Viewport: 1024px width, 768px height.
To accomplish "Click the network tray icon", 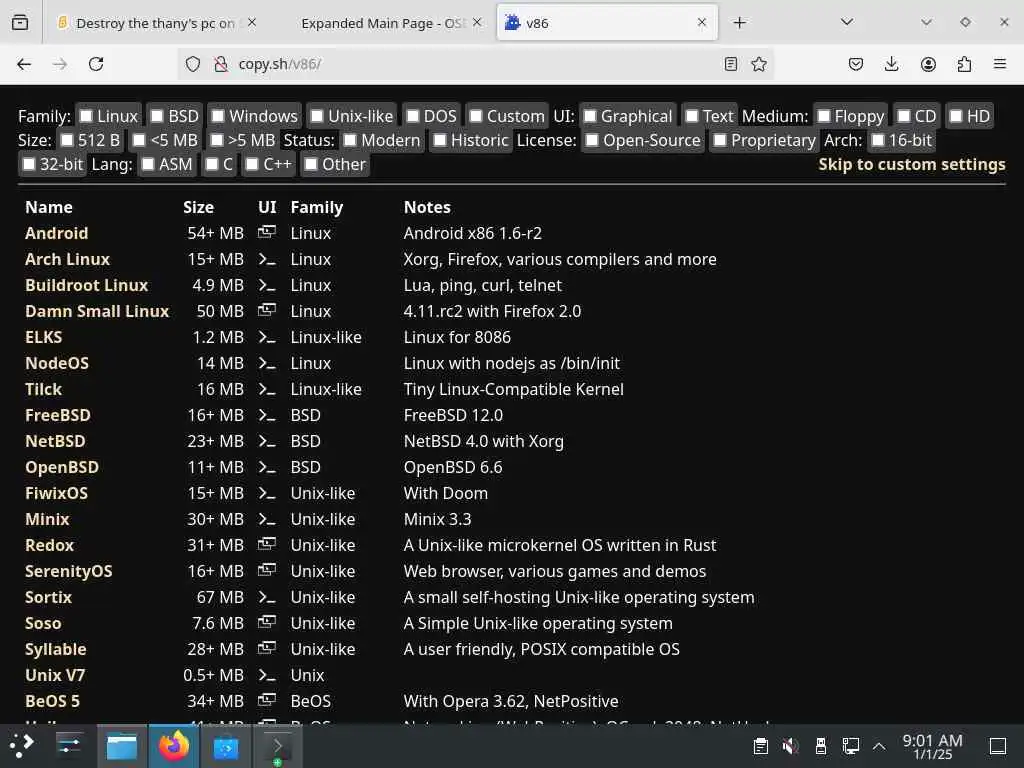I will pos(851,746).
